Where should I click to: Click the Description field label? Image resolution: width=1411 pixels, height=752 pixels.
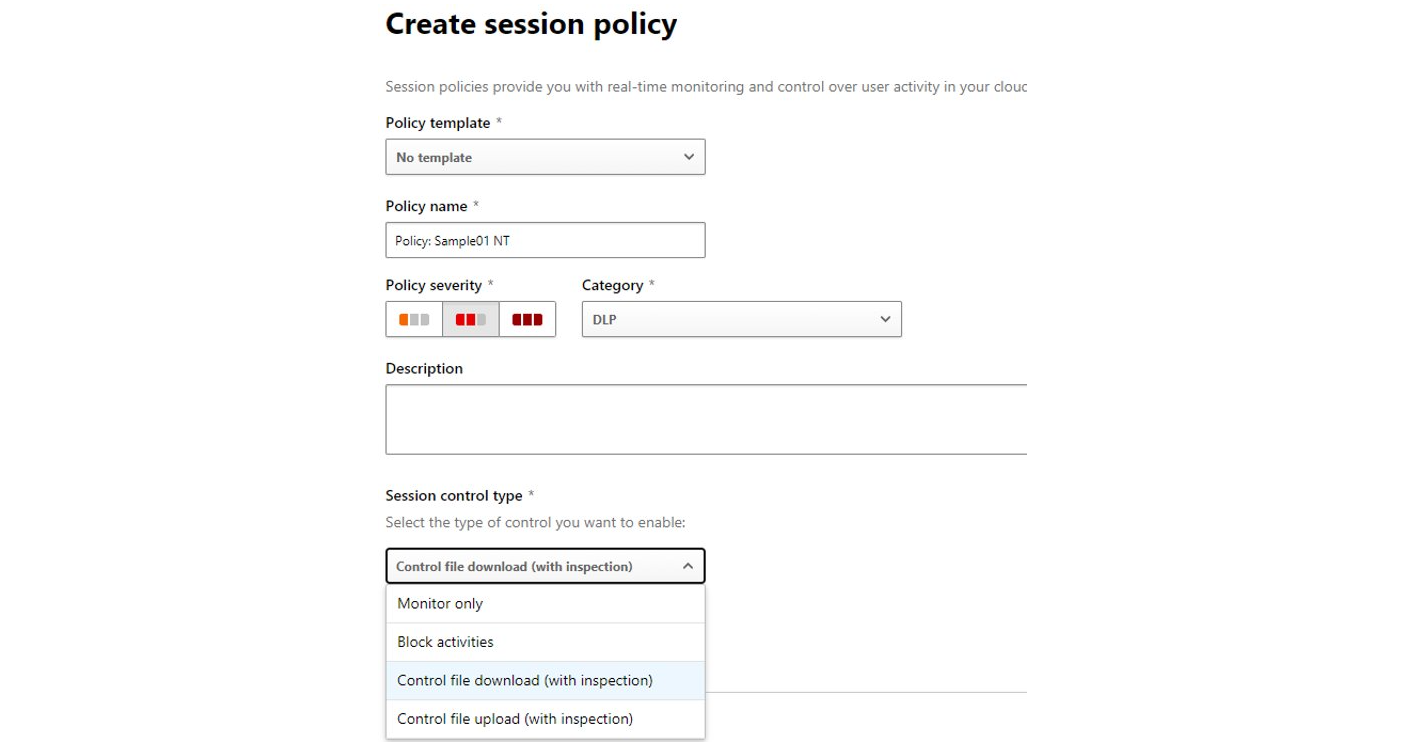click(424, 368)
